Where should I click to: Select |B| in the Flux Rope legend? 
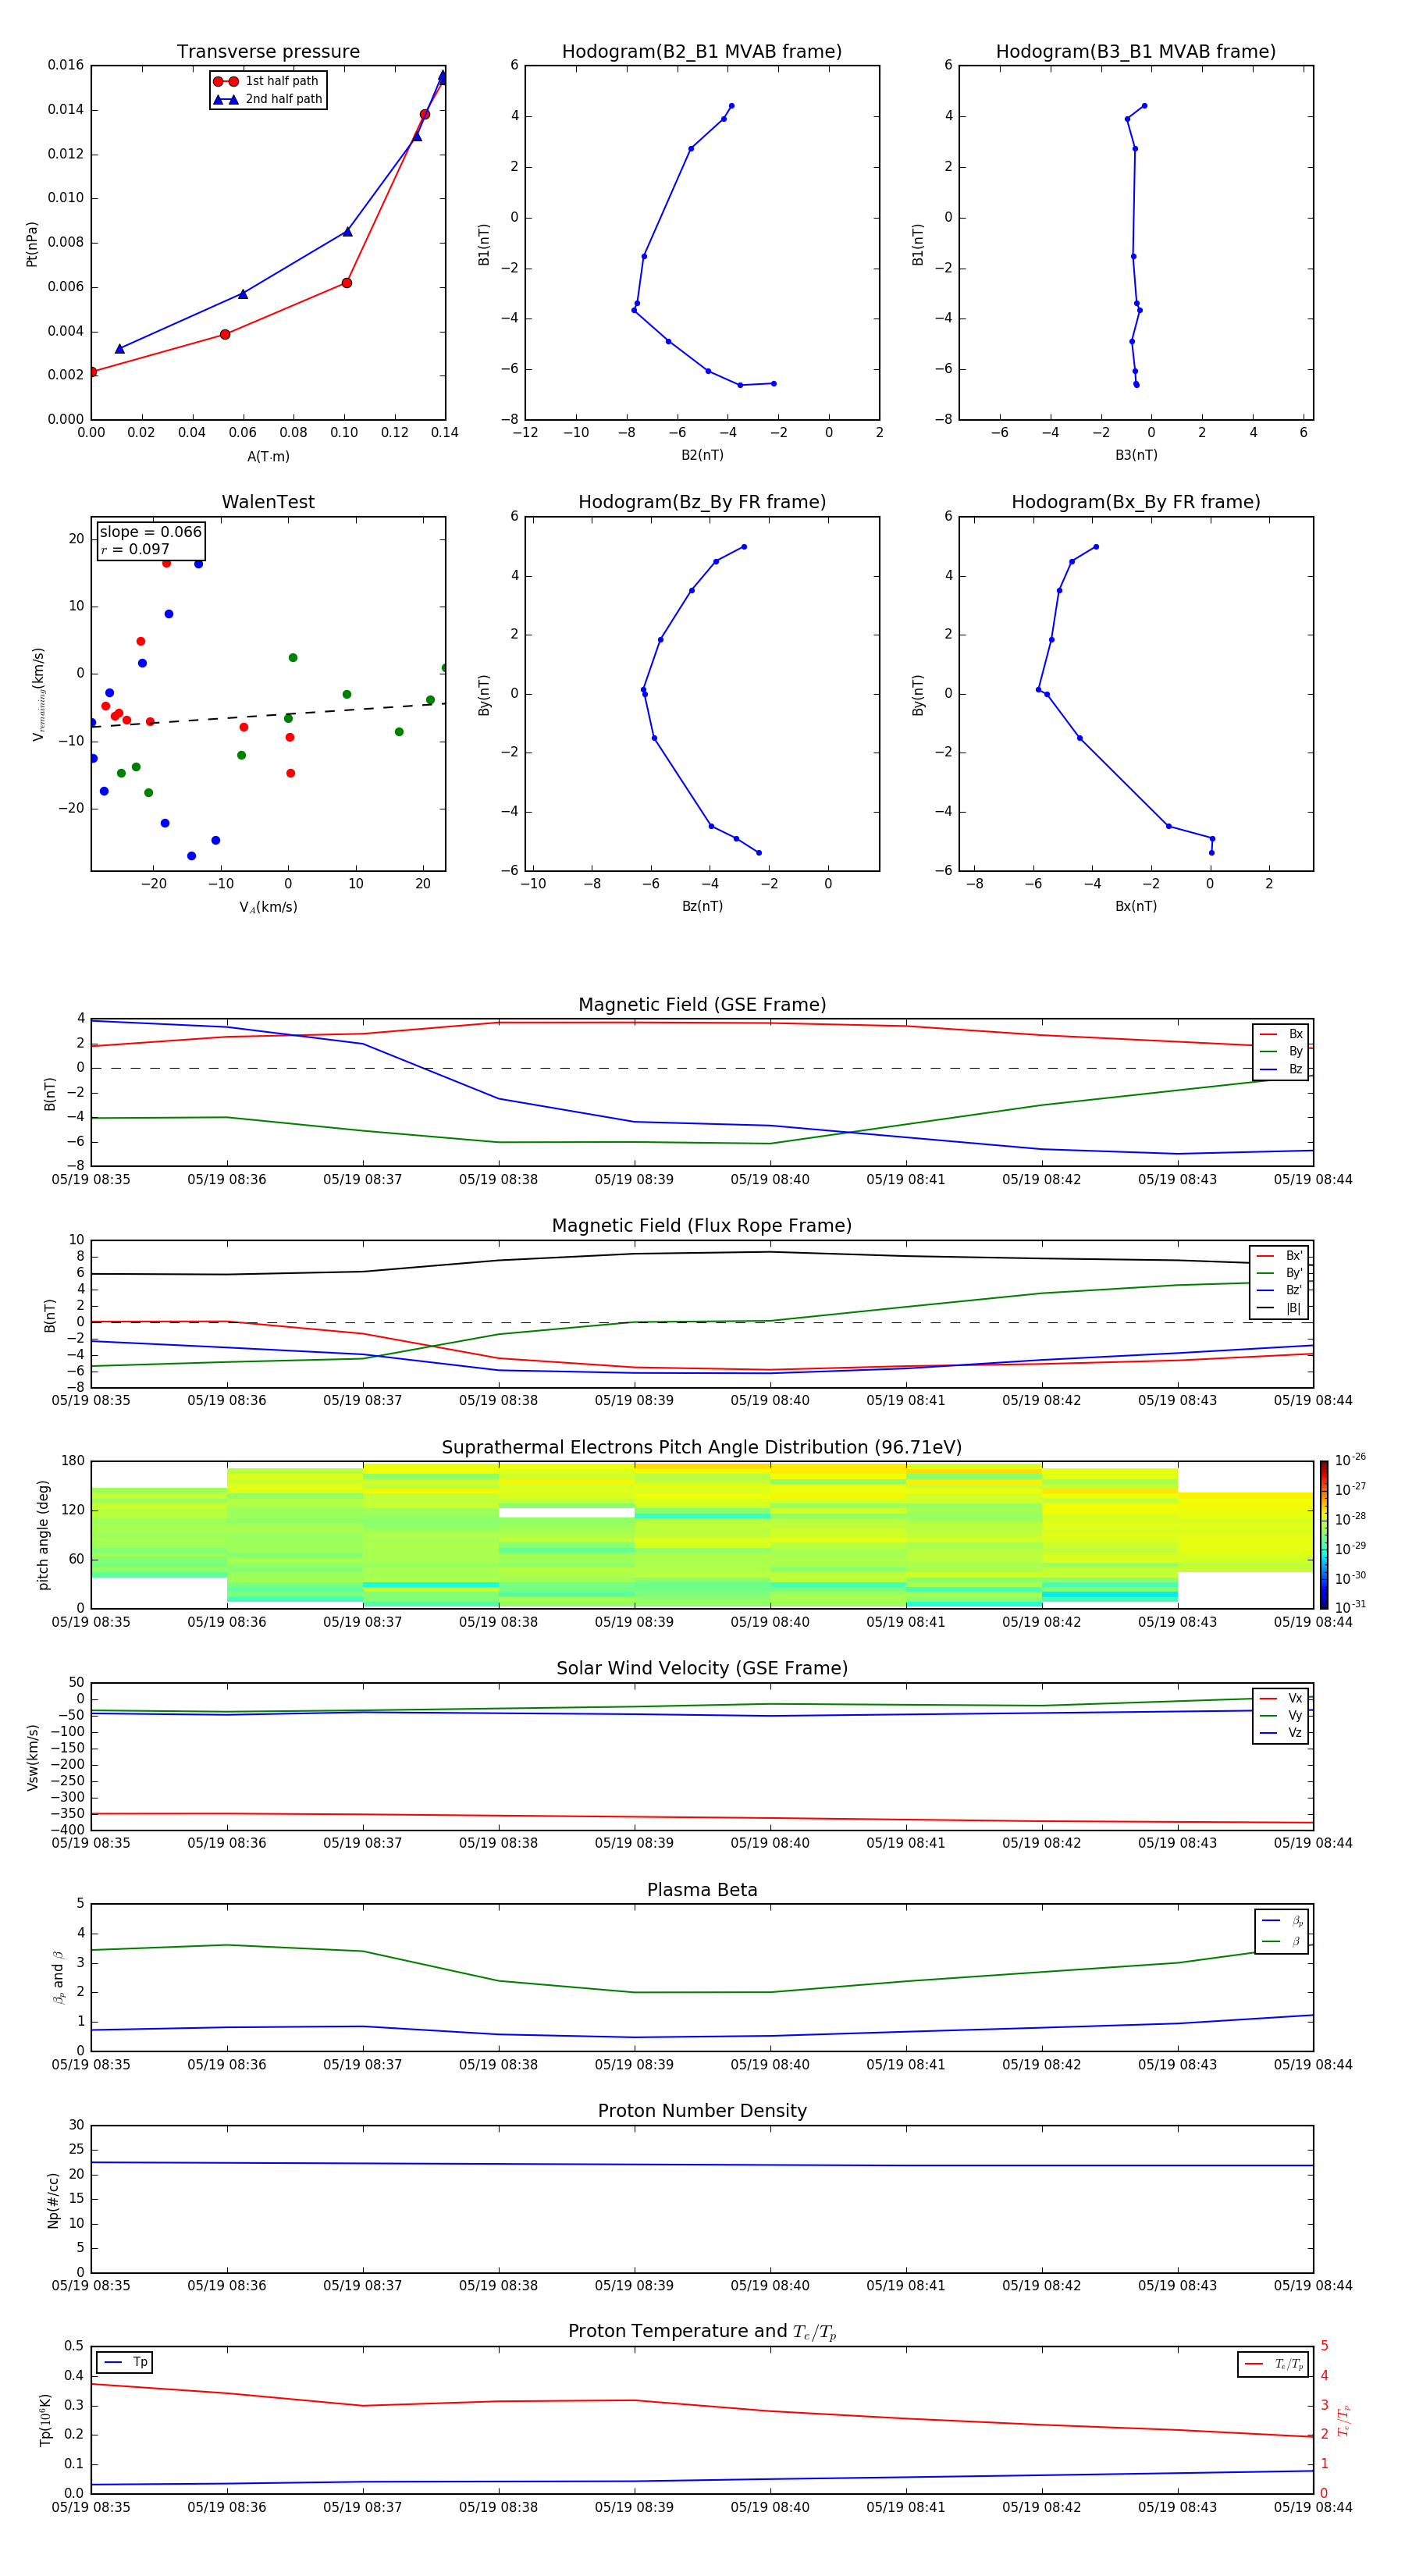click(x=1280, y=1308)
